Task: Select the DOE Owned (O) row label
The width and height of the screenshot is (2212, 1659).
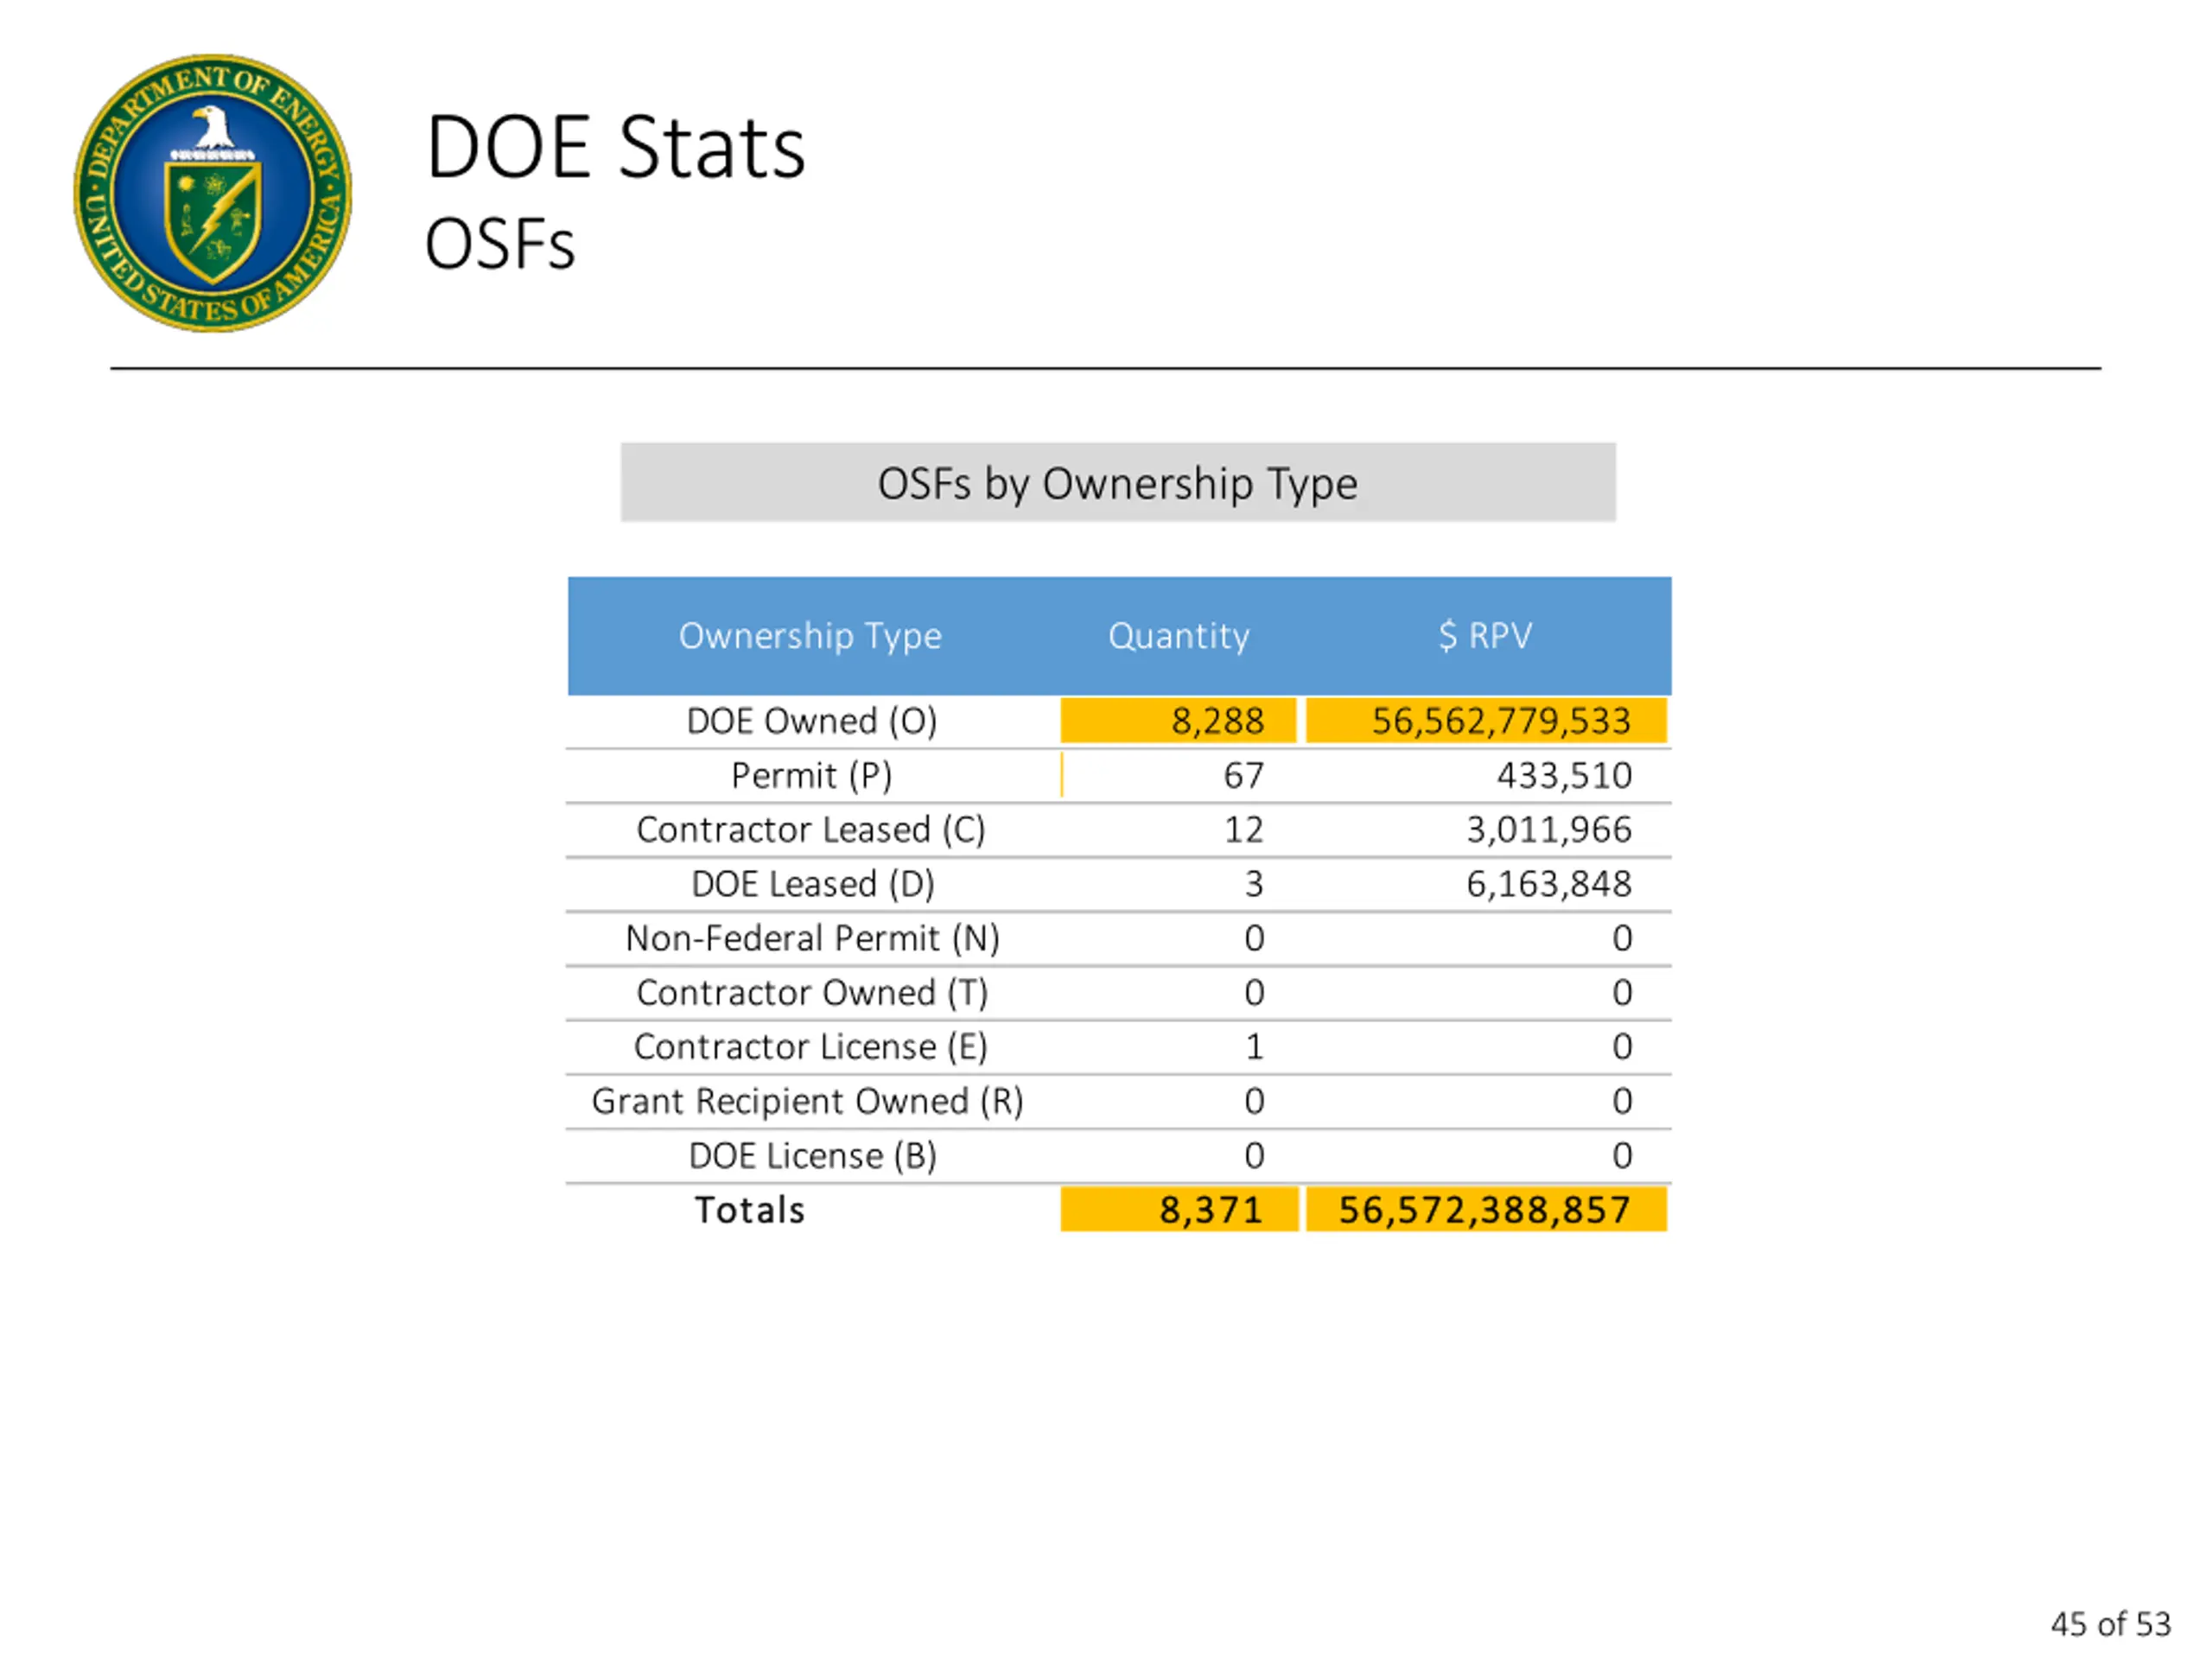Action: [x=811, y=721]
